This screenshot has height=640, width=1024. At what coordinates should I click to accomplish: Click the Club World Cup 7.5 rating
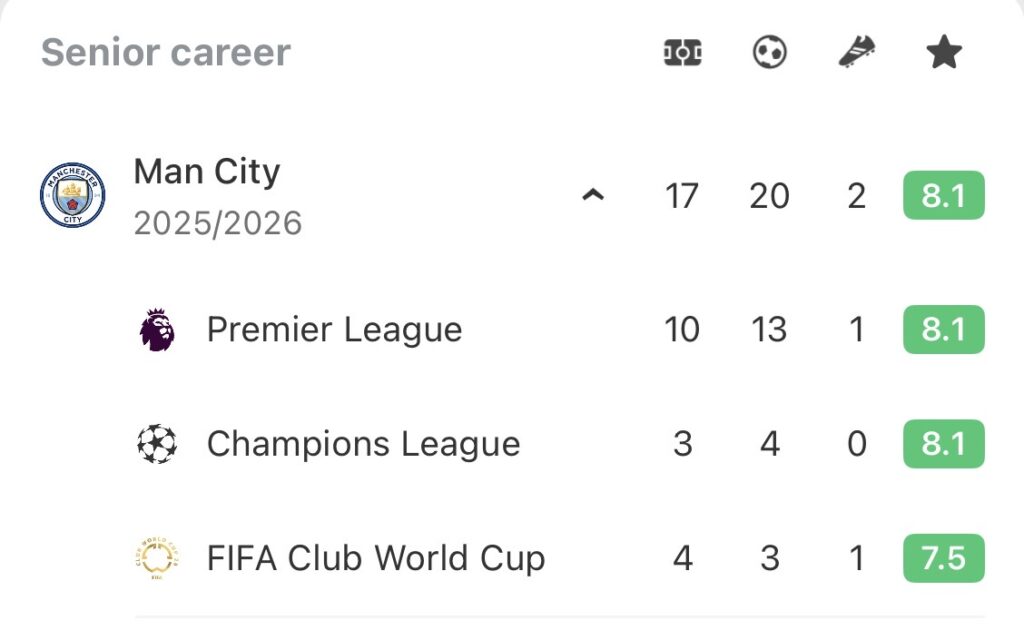pos(943,557)
